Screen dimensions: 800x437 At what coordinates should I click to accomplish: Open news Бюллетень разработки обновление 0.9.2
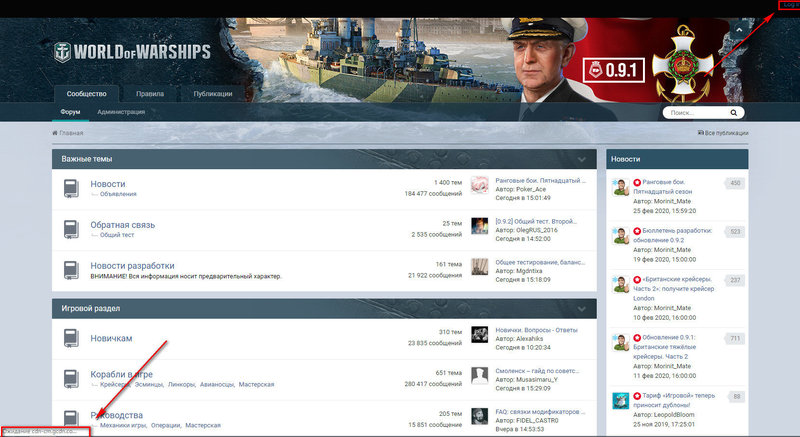tap(672, 235)
